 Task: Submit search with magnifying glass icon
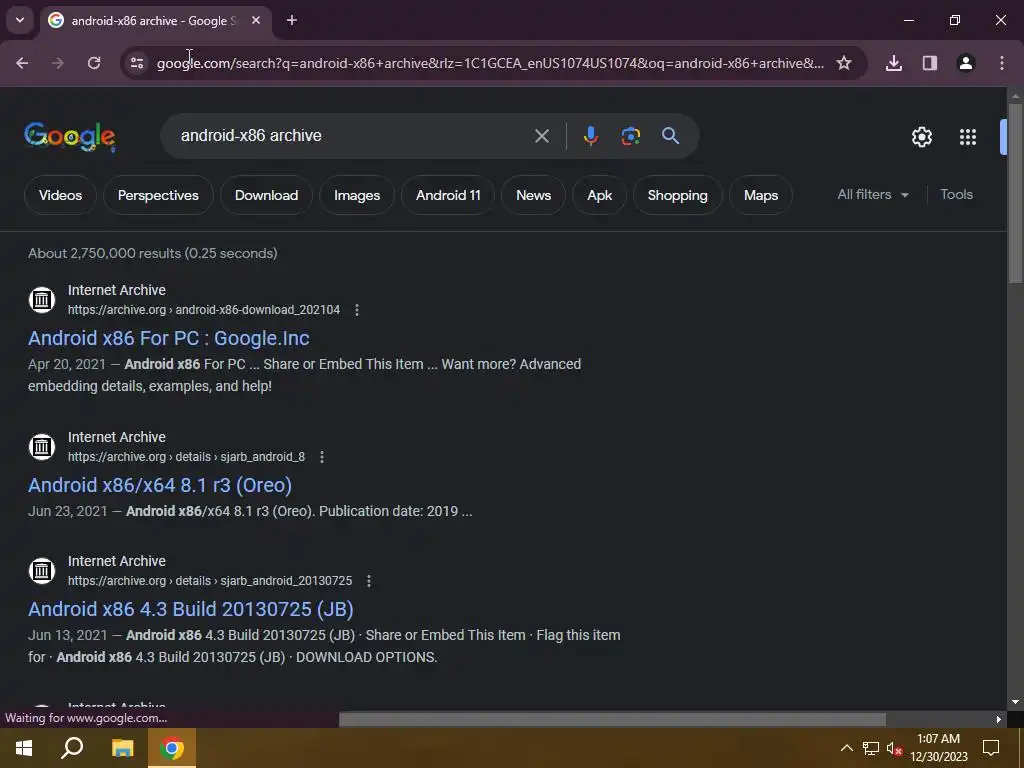pyautogui.click(x=670, y=136)
